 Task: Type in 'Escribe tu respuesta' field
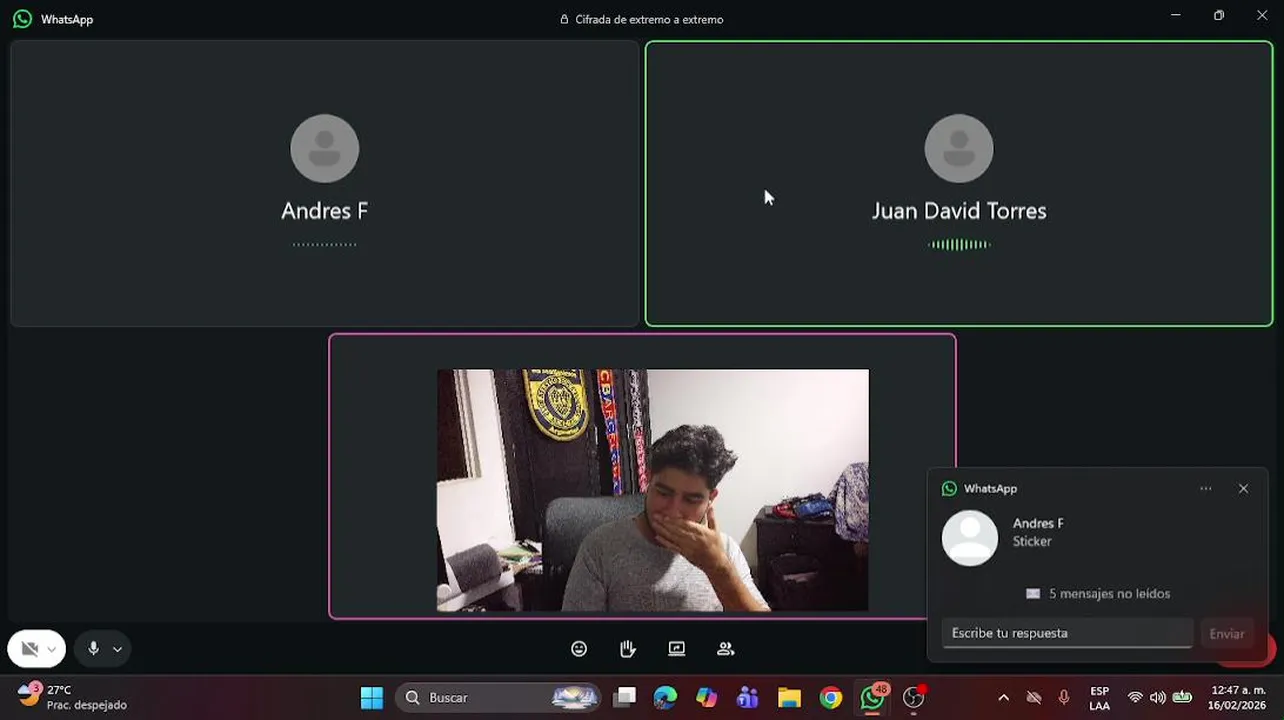1067,633
